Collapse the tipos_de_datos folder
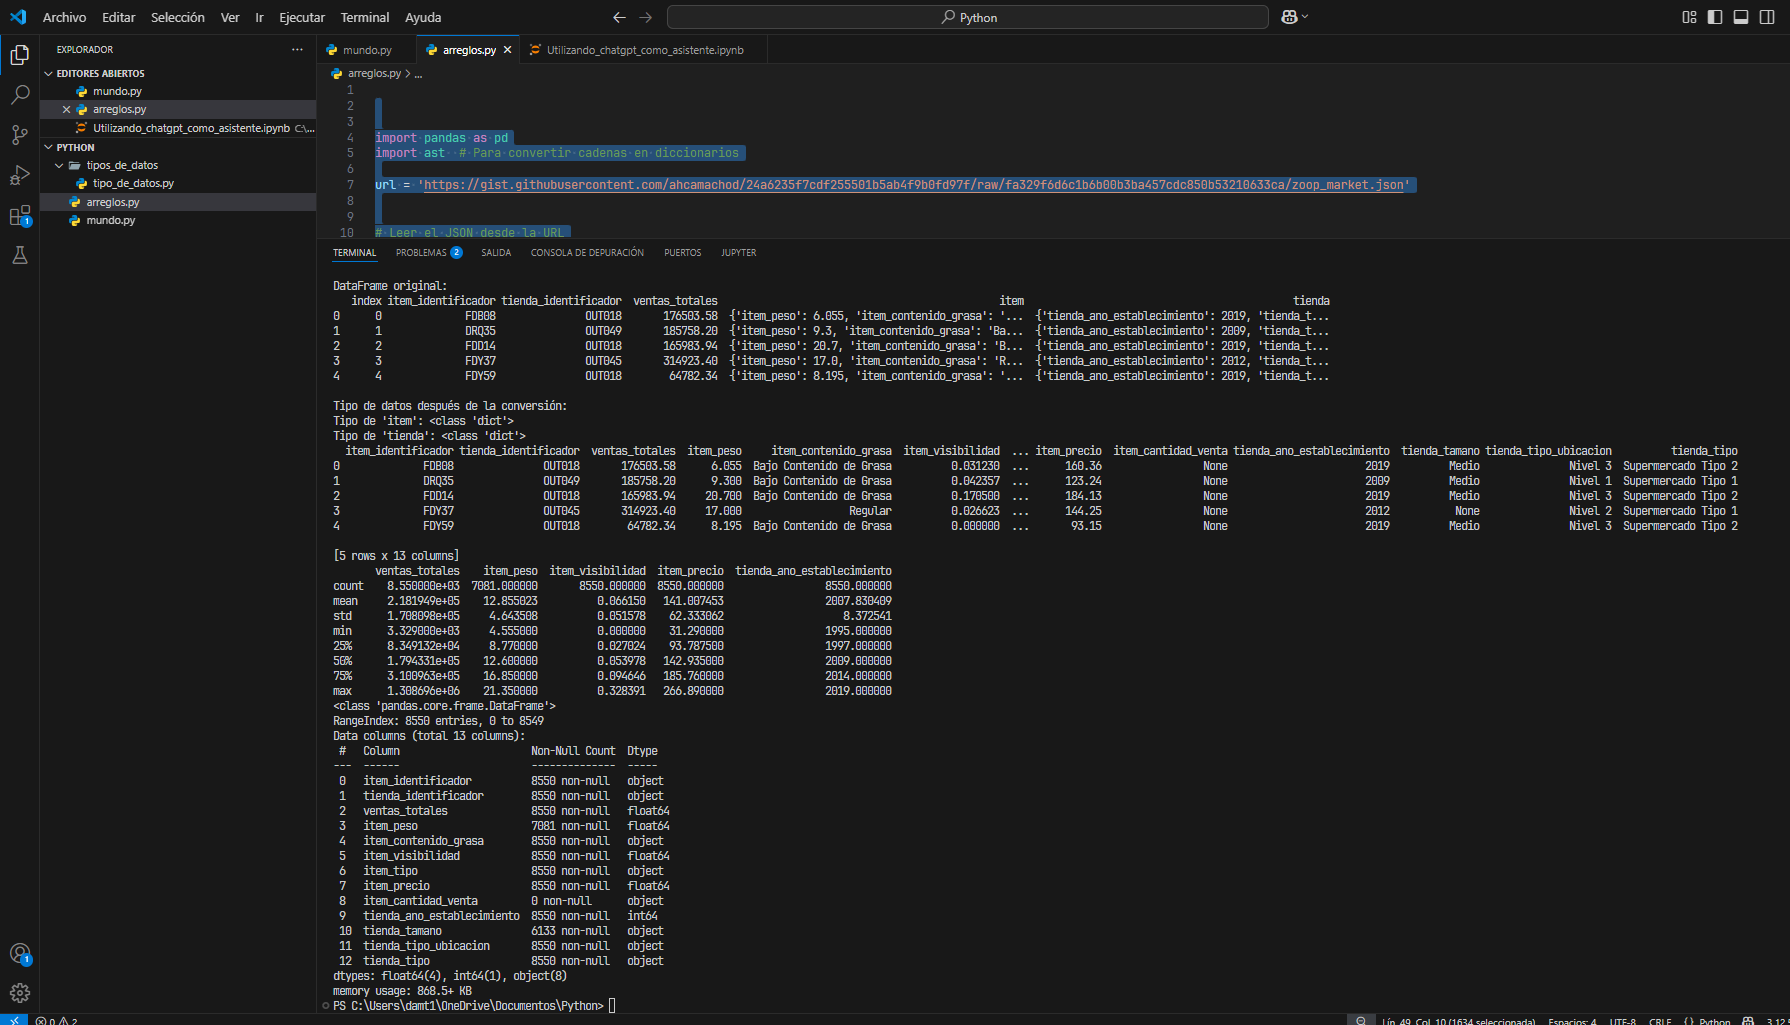The height and width of the screenshot is (1025, 1790). [x=59, y=165]
